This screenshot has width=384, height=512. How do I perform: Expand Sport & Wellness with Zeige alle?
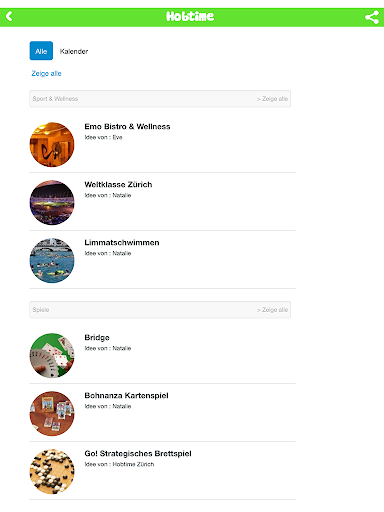[x=272, y=99]
